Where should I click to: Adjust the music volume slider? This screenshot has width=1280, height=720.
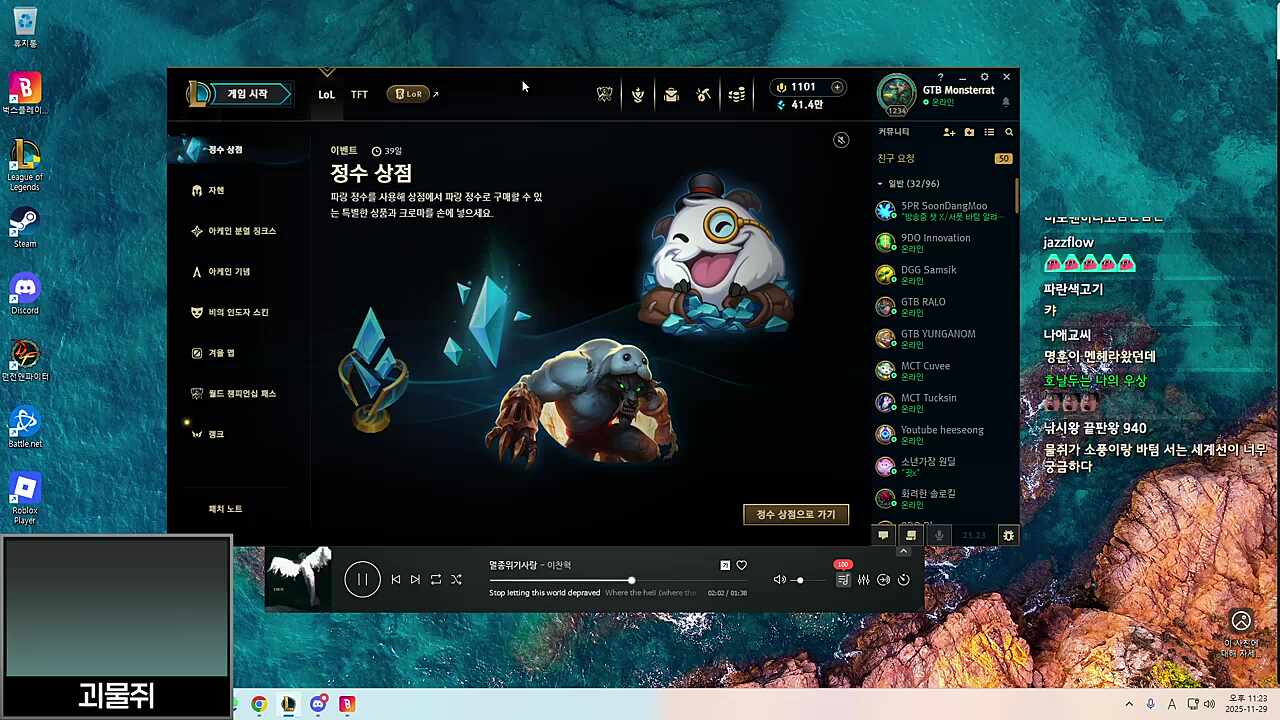(808, 580)
